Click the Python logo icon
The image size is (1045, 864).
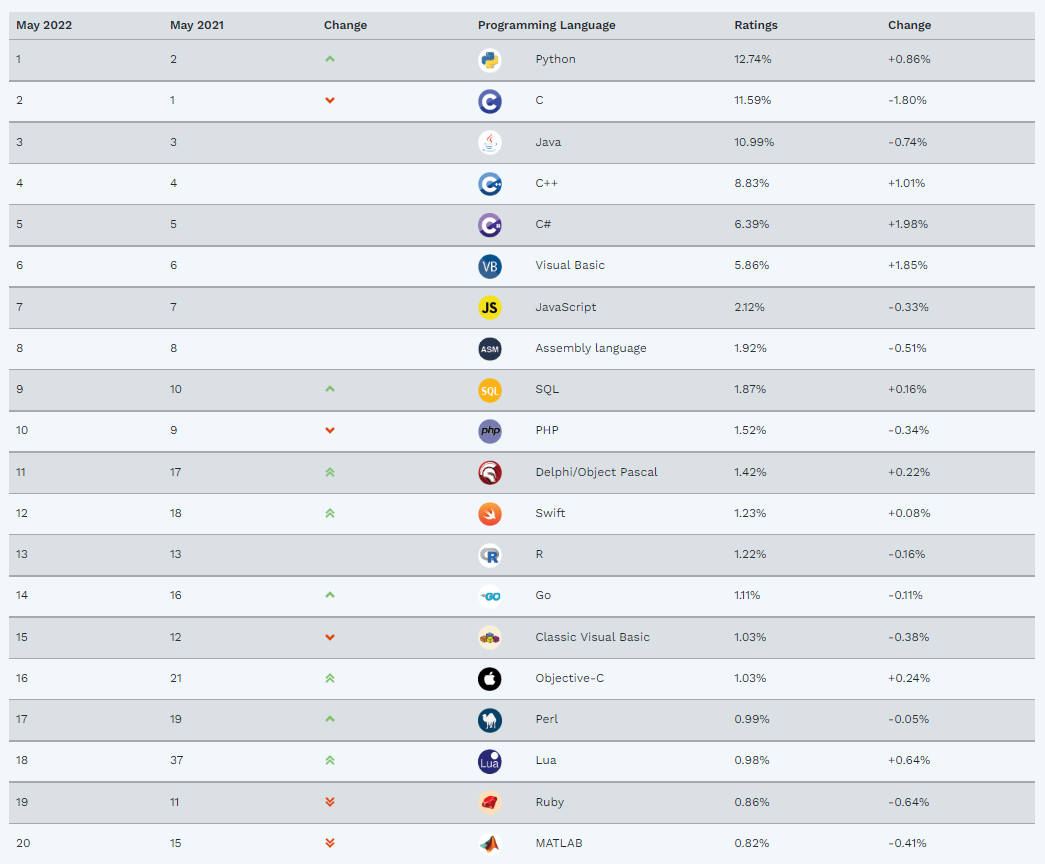click(x=490, y=60)
